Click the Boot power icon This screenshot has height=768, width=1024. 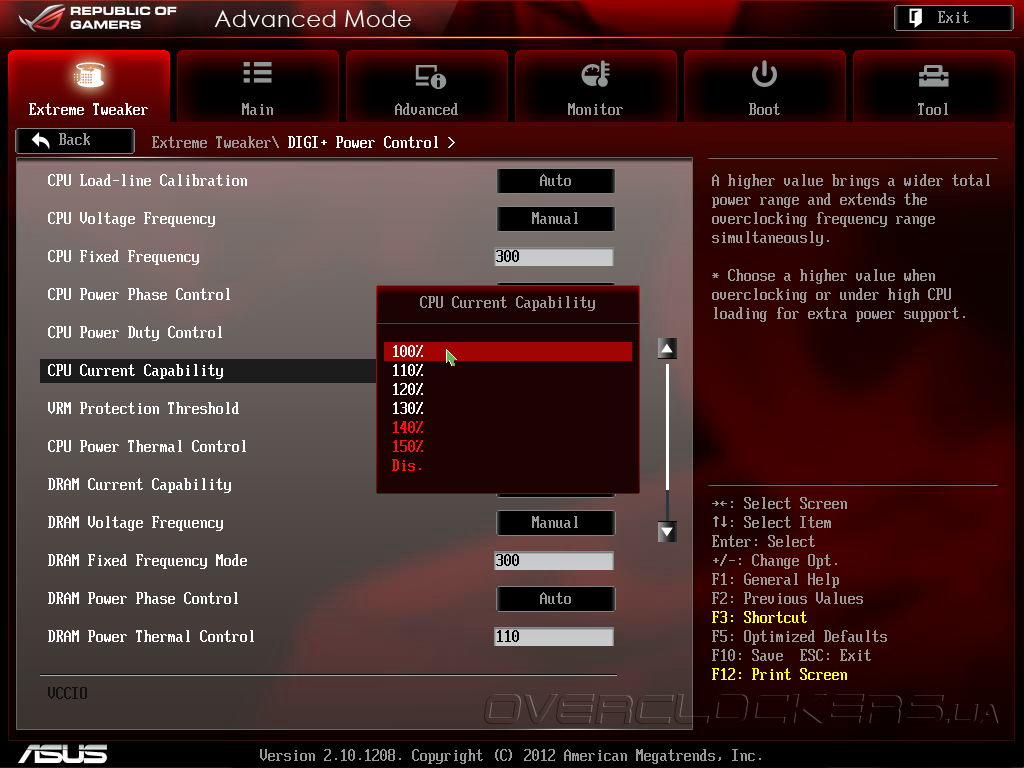764,74
